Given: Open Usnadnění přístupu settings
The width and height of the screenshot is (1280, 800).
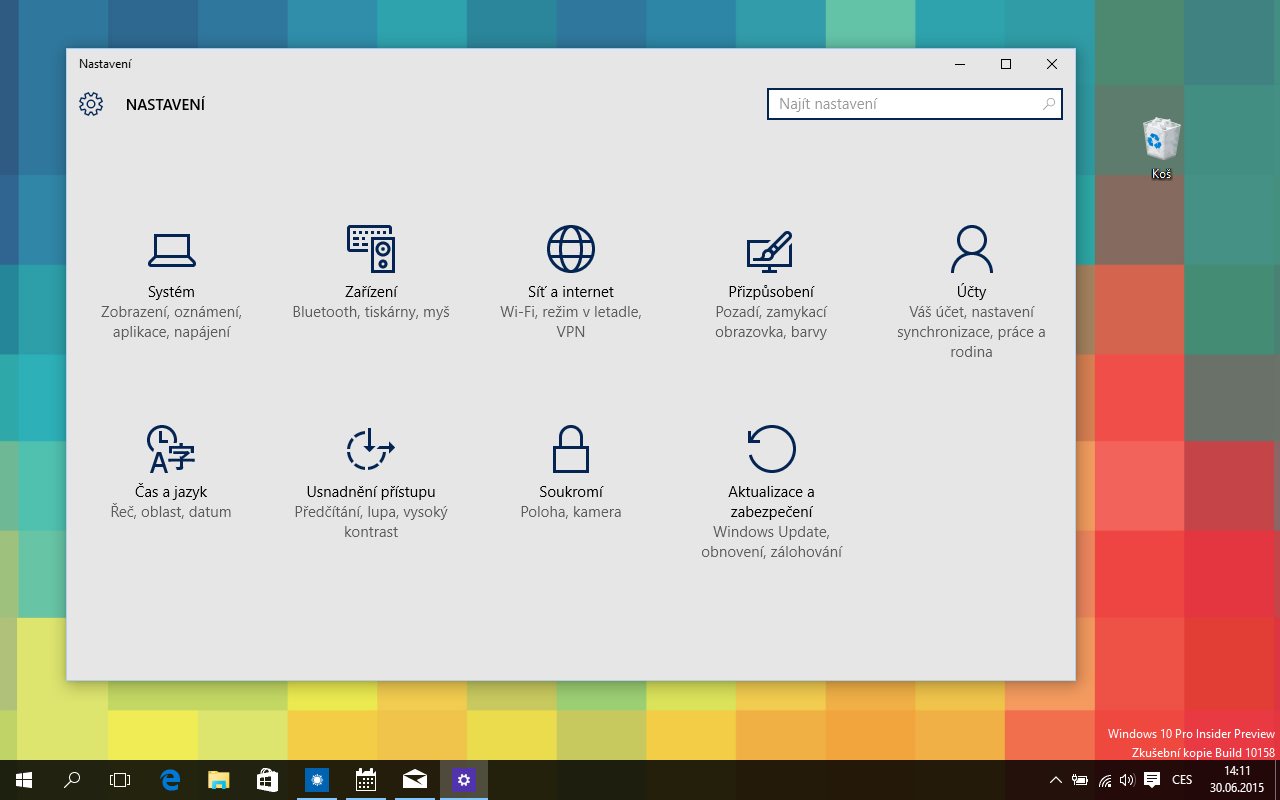Looking at the screenshot, I should click(371, 483).
